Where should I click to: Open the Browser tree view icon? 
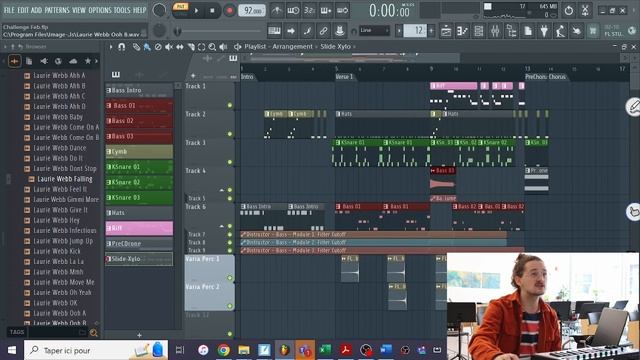pyautogui.click(x=511, y=31)
